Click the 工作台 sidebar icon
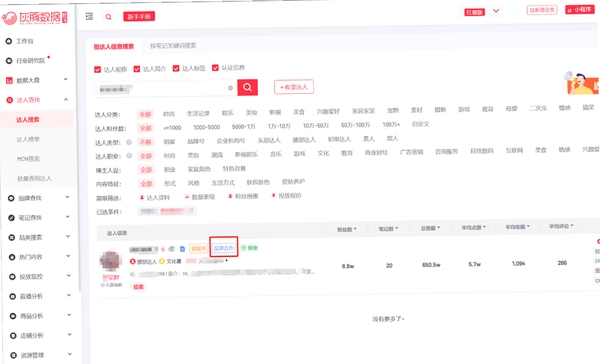The width and height of the screenshot is (600, 364). (x=9, y=41)
